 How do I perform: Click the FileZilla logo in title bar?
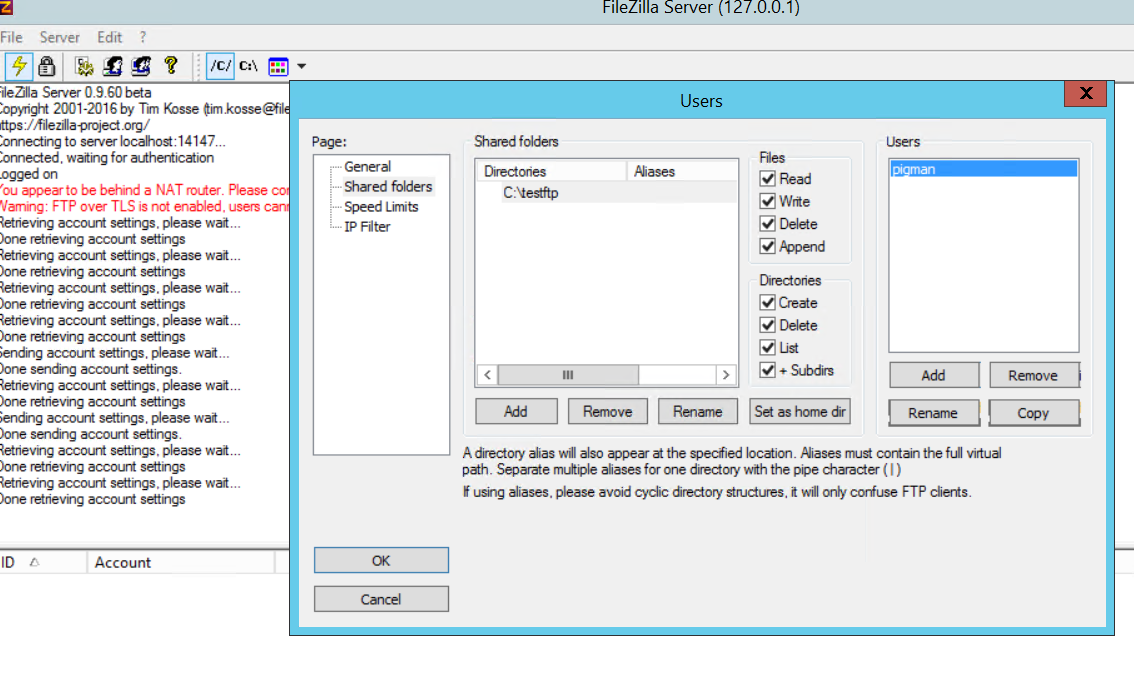tap(6, 8)
